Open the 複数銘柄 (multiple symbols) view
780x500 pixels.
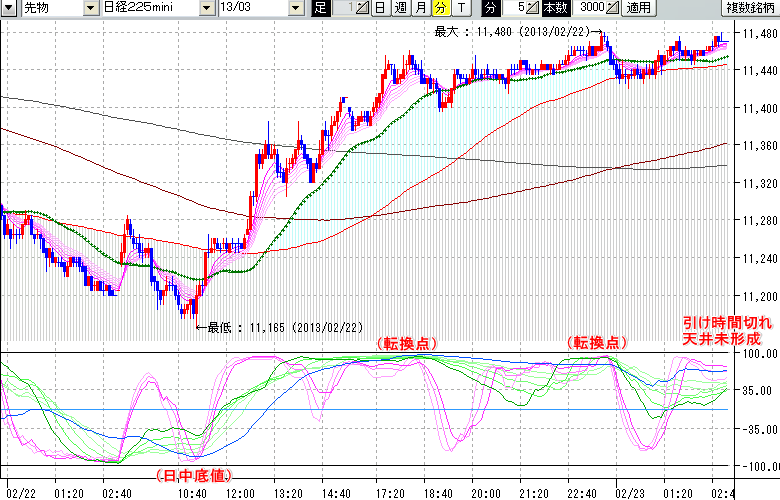750,8
